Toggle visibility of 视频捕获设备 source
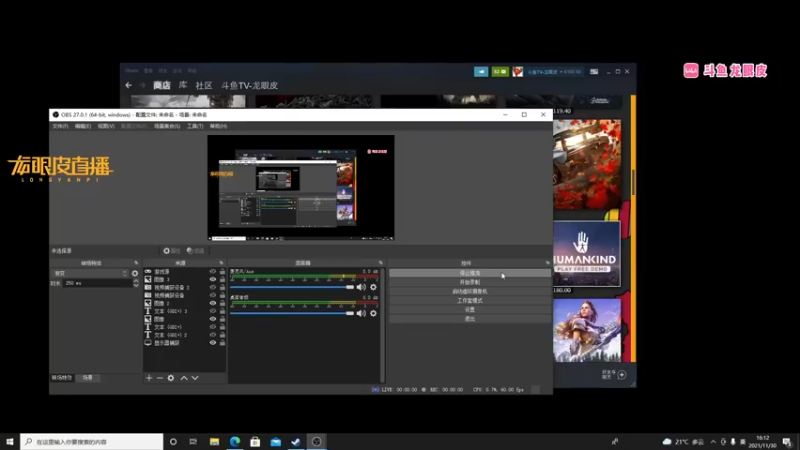Image resolution: width=800 pixels, height=450 pixels. 213,295
